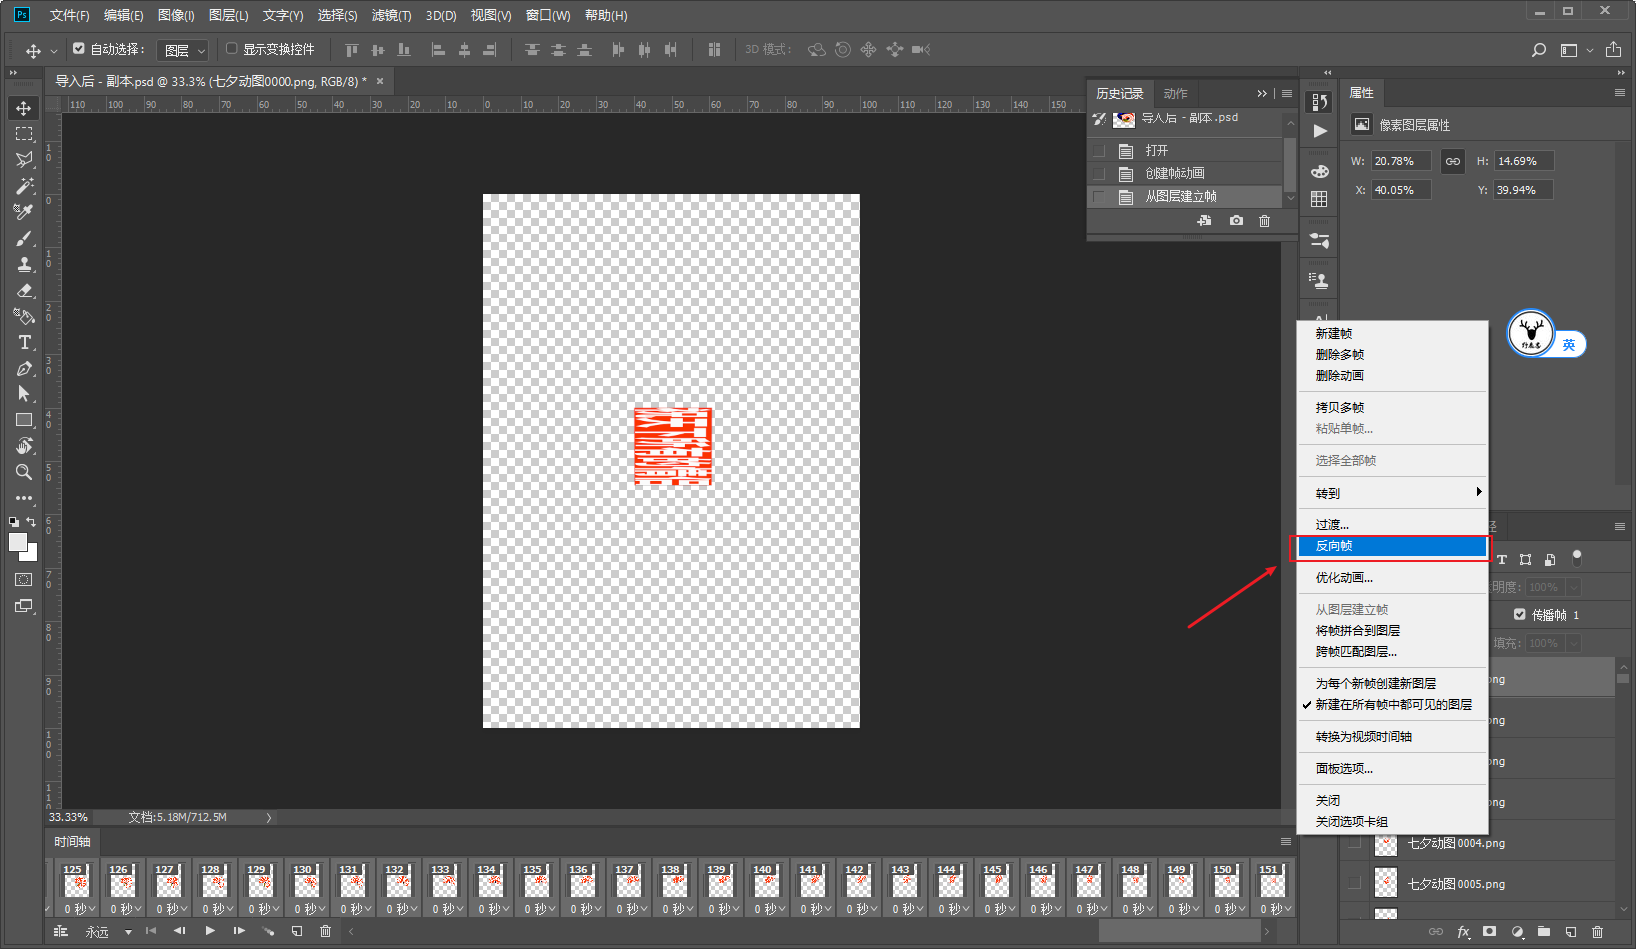Choose 删除动画 menu entry
Screen dimensions: 1636x949
1392,376
